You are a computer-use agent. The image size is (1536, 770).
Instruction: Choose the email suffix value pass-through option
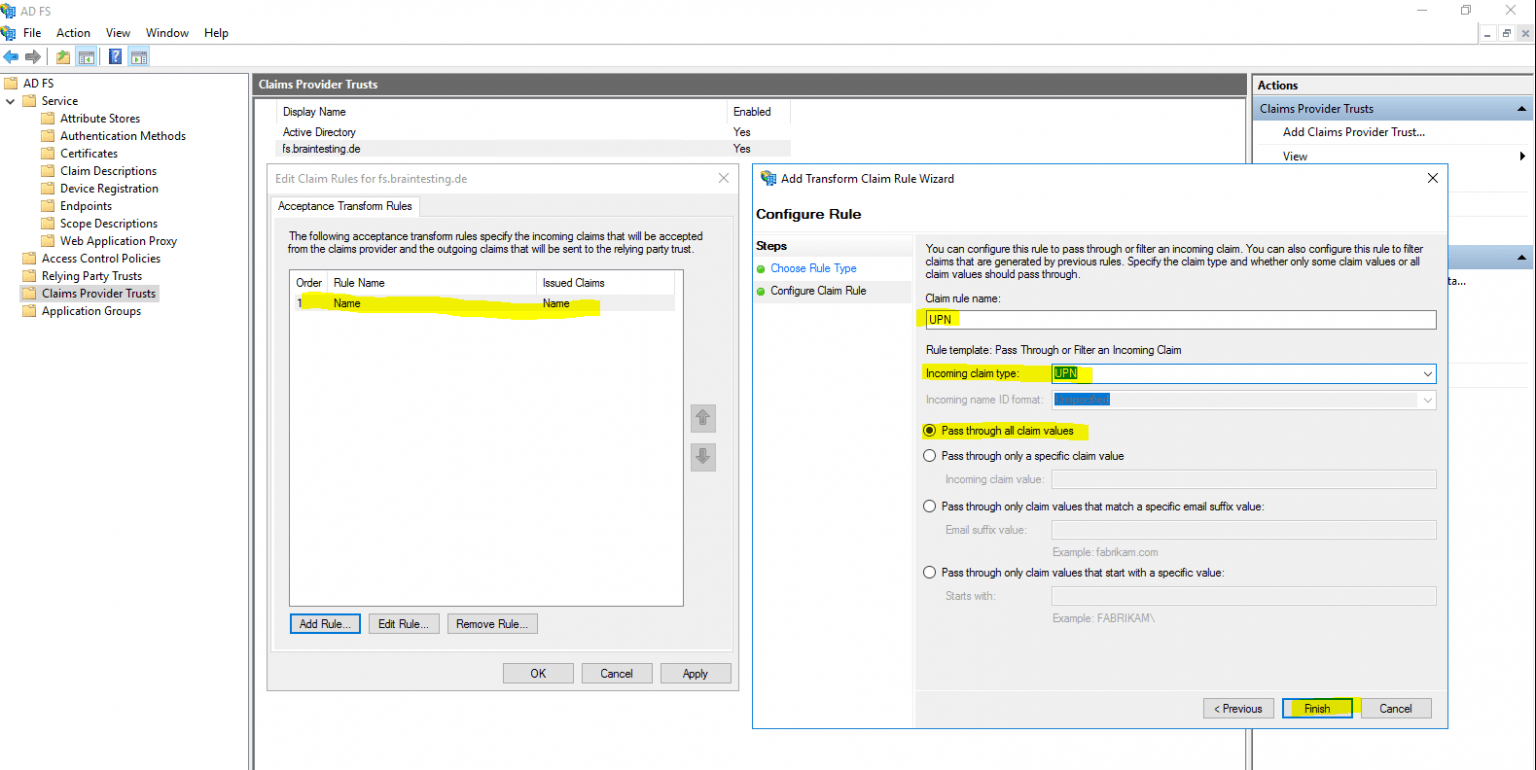[930, 506]
